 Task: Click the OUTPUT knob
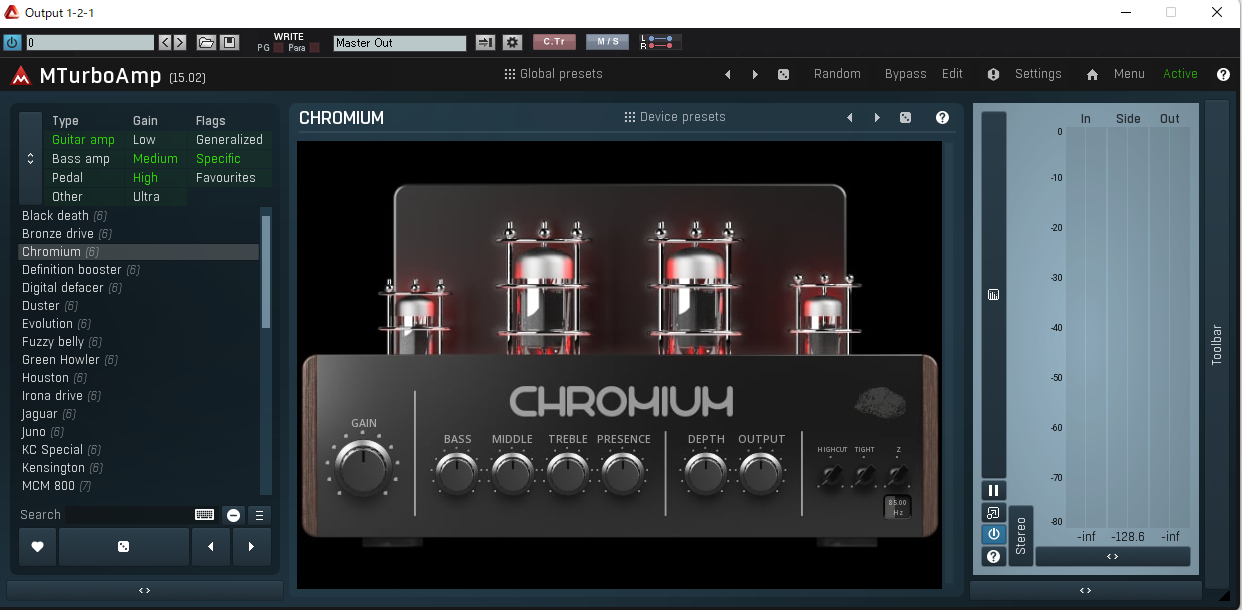(760, 473)
